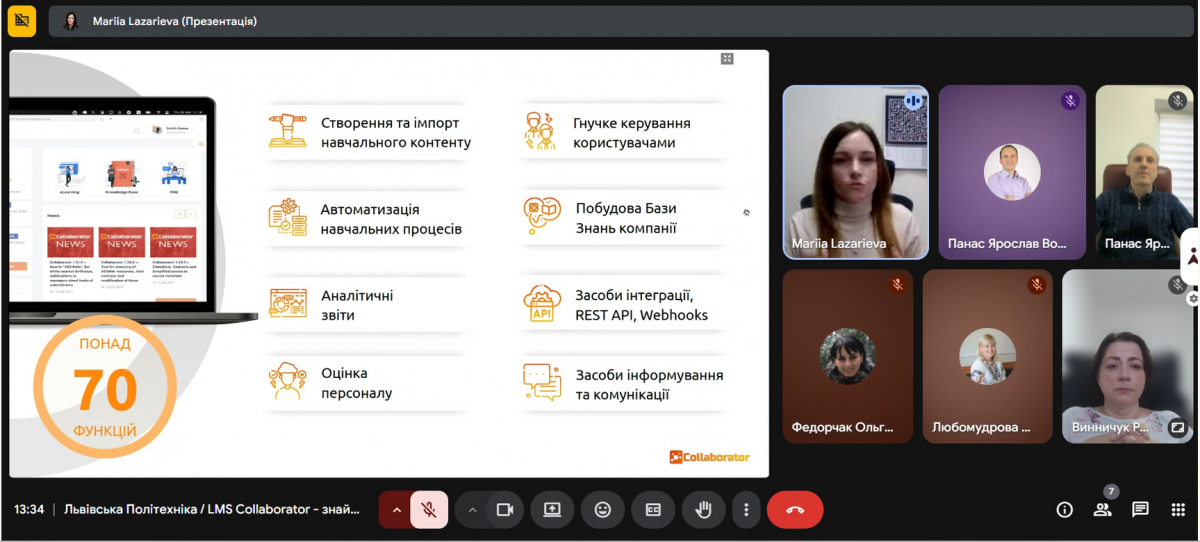Open the small settings gear on right edge

coord(1193,298)
